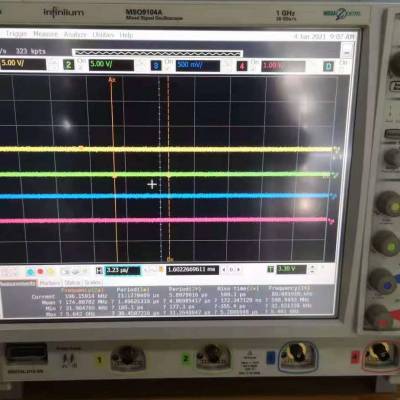This screenshot has height=400, width=400.
Task: Switch to the Markers tab
Action: tap(50, 283)
